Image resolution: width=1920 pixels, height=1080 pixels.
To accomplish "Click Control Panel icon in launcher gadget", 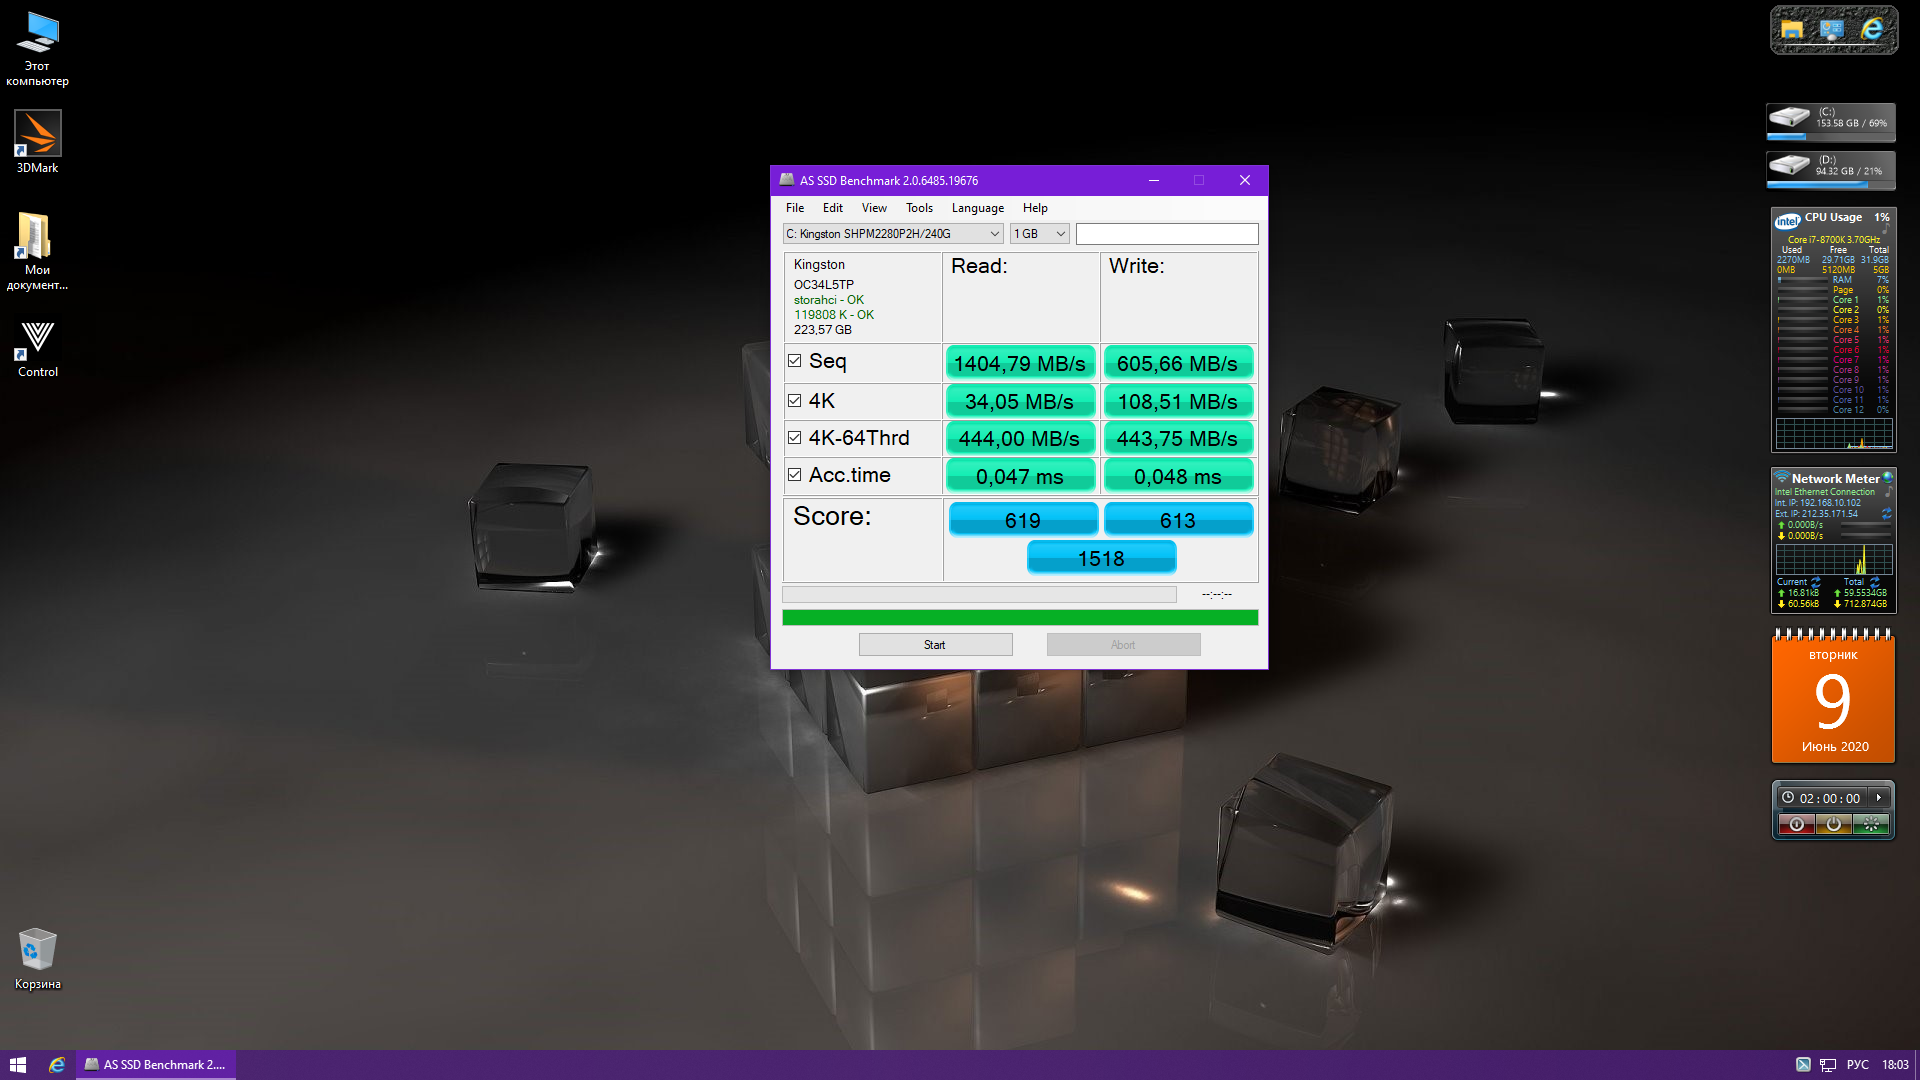I will click(x=1831, y=30).
